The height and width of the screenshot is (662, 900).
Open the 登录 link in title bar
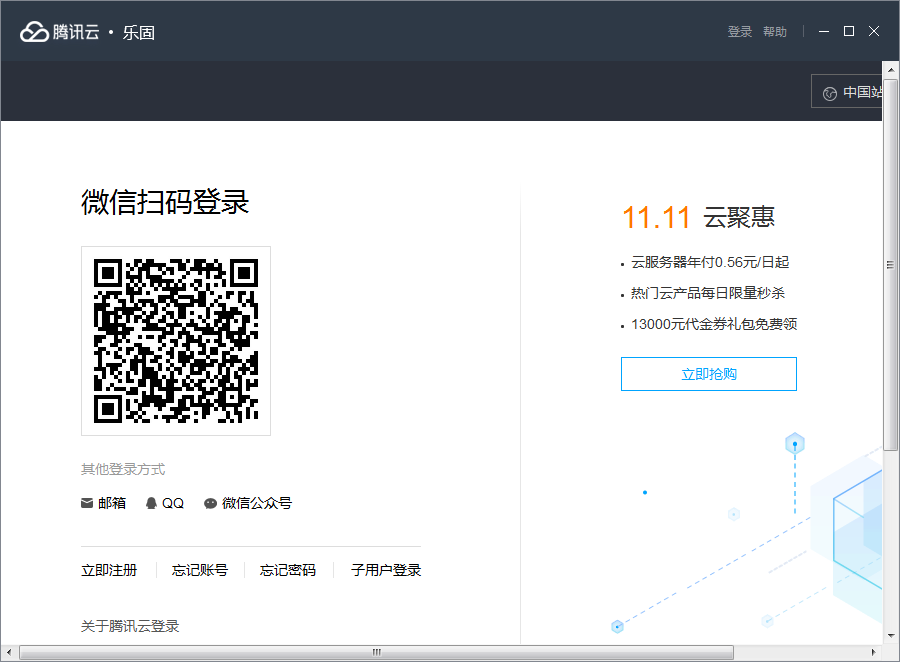(x=740, y=32)
